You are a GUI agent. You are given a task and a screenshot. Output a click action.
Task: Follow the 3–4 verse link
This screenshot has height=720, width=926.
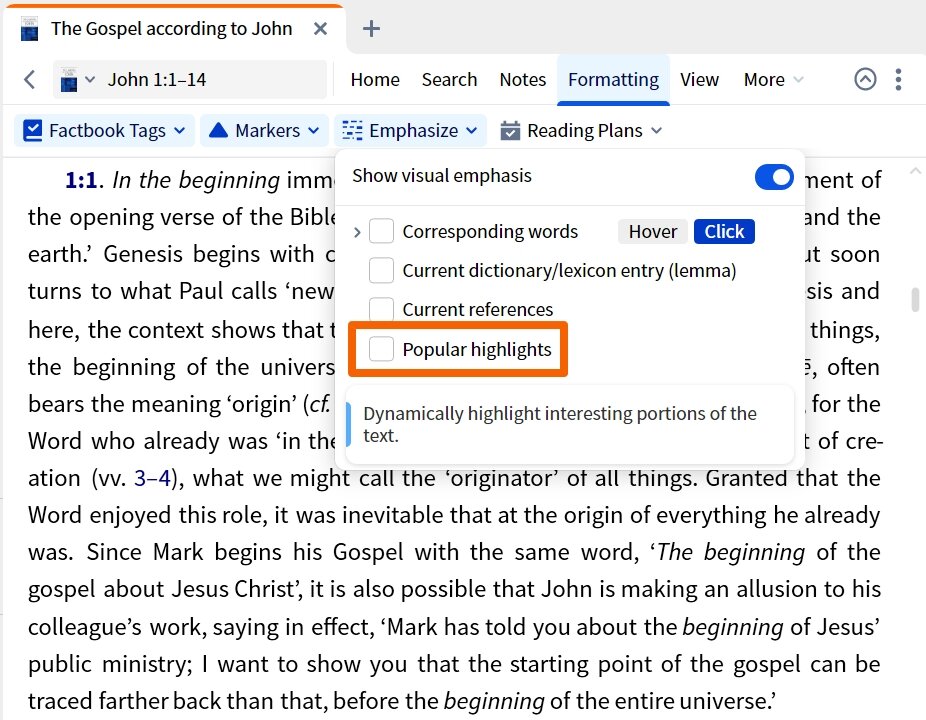[x=152, y=478]
